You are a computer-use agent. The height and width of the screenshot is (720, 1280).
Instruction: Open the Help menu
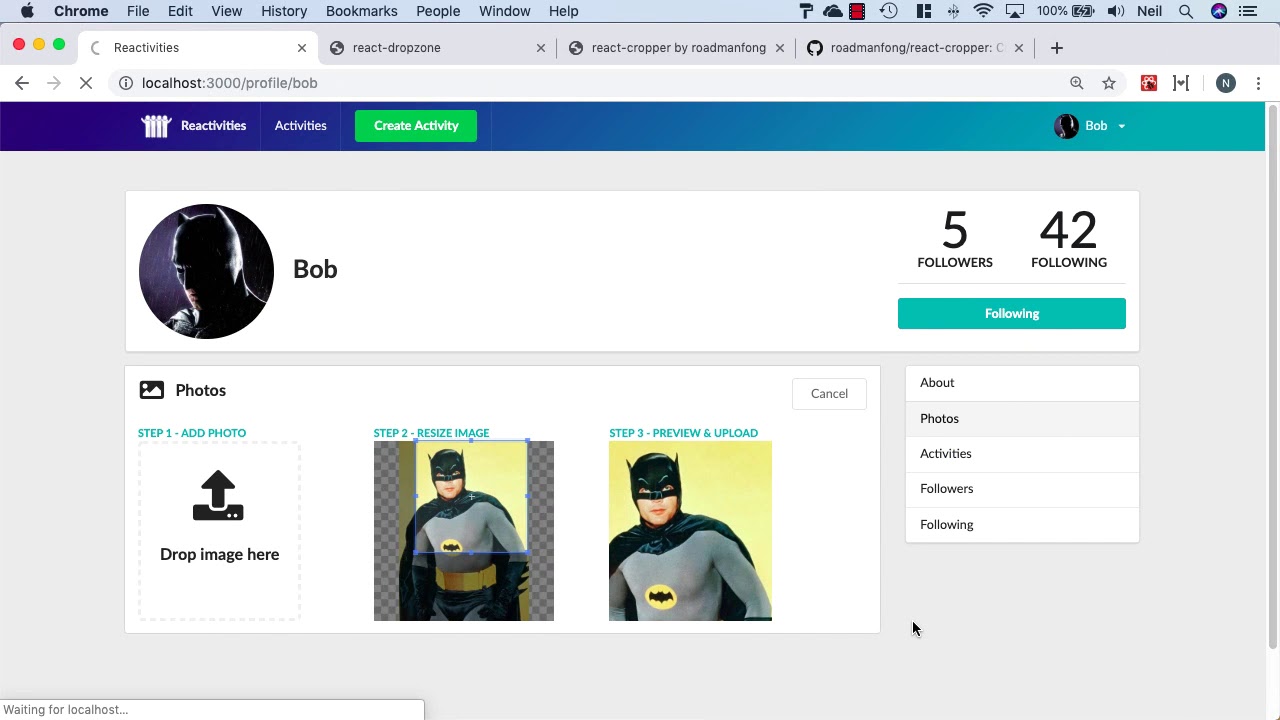click(x=564, y=11)
